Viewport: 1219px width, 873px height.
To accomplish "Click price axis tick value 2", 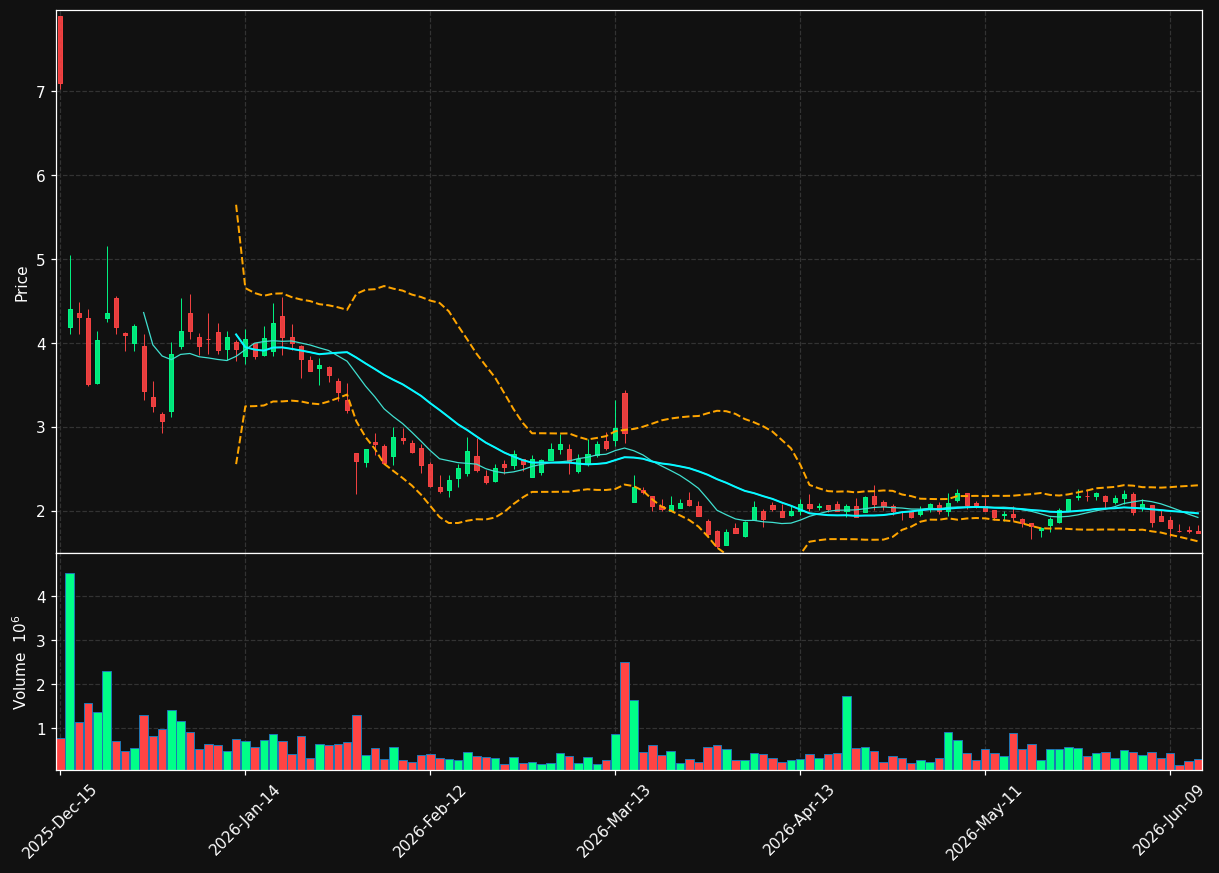I will point(40,511).
